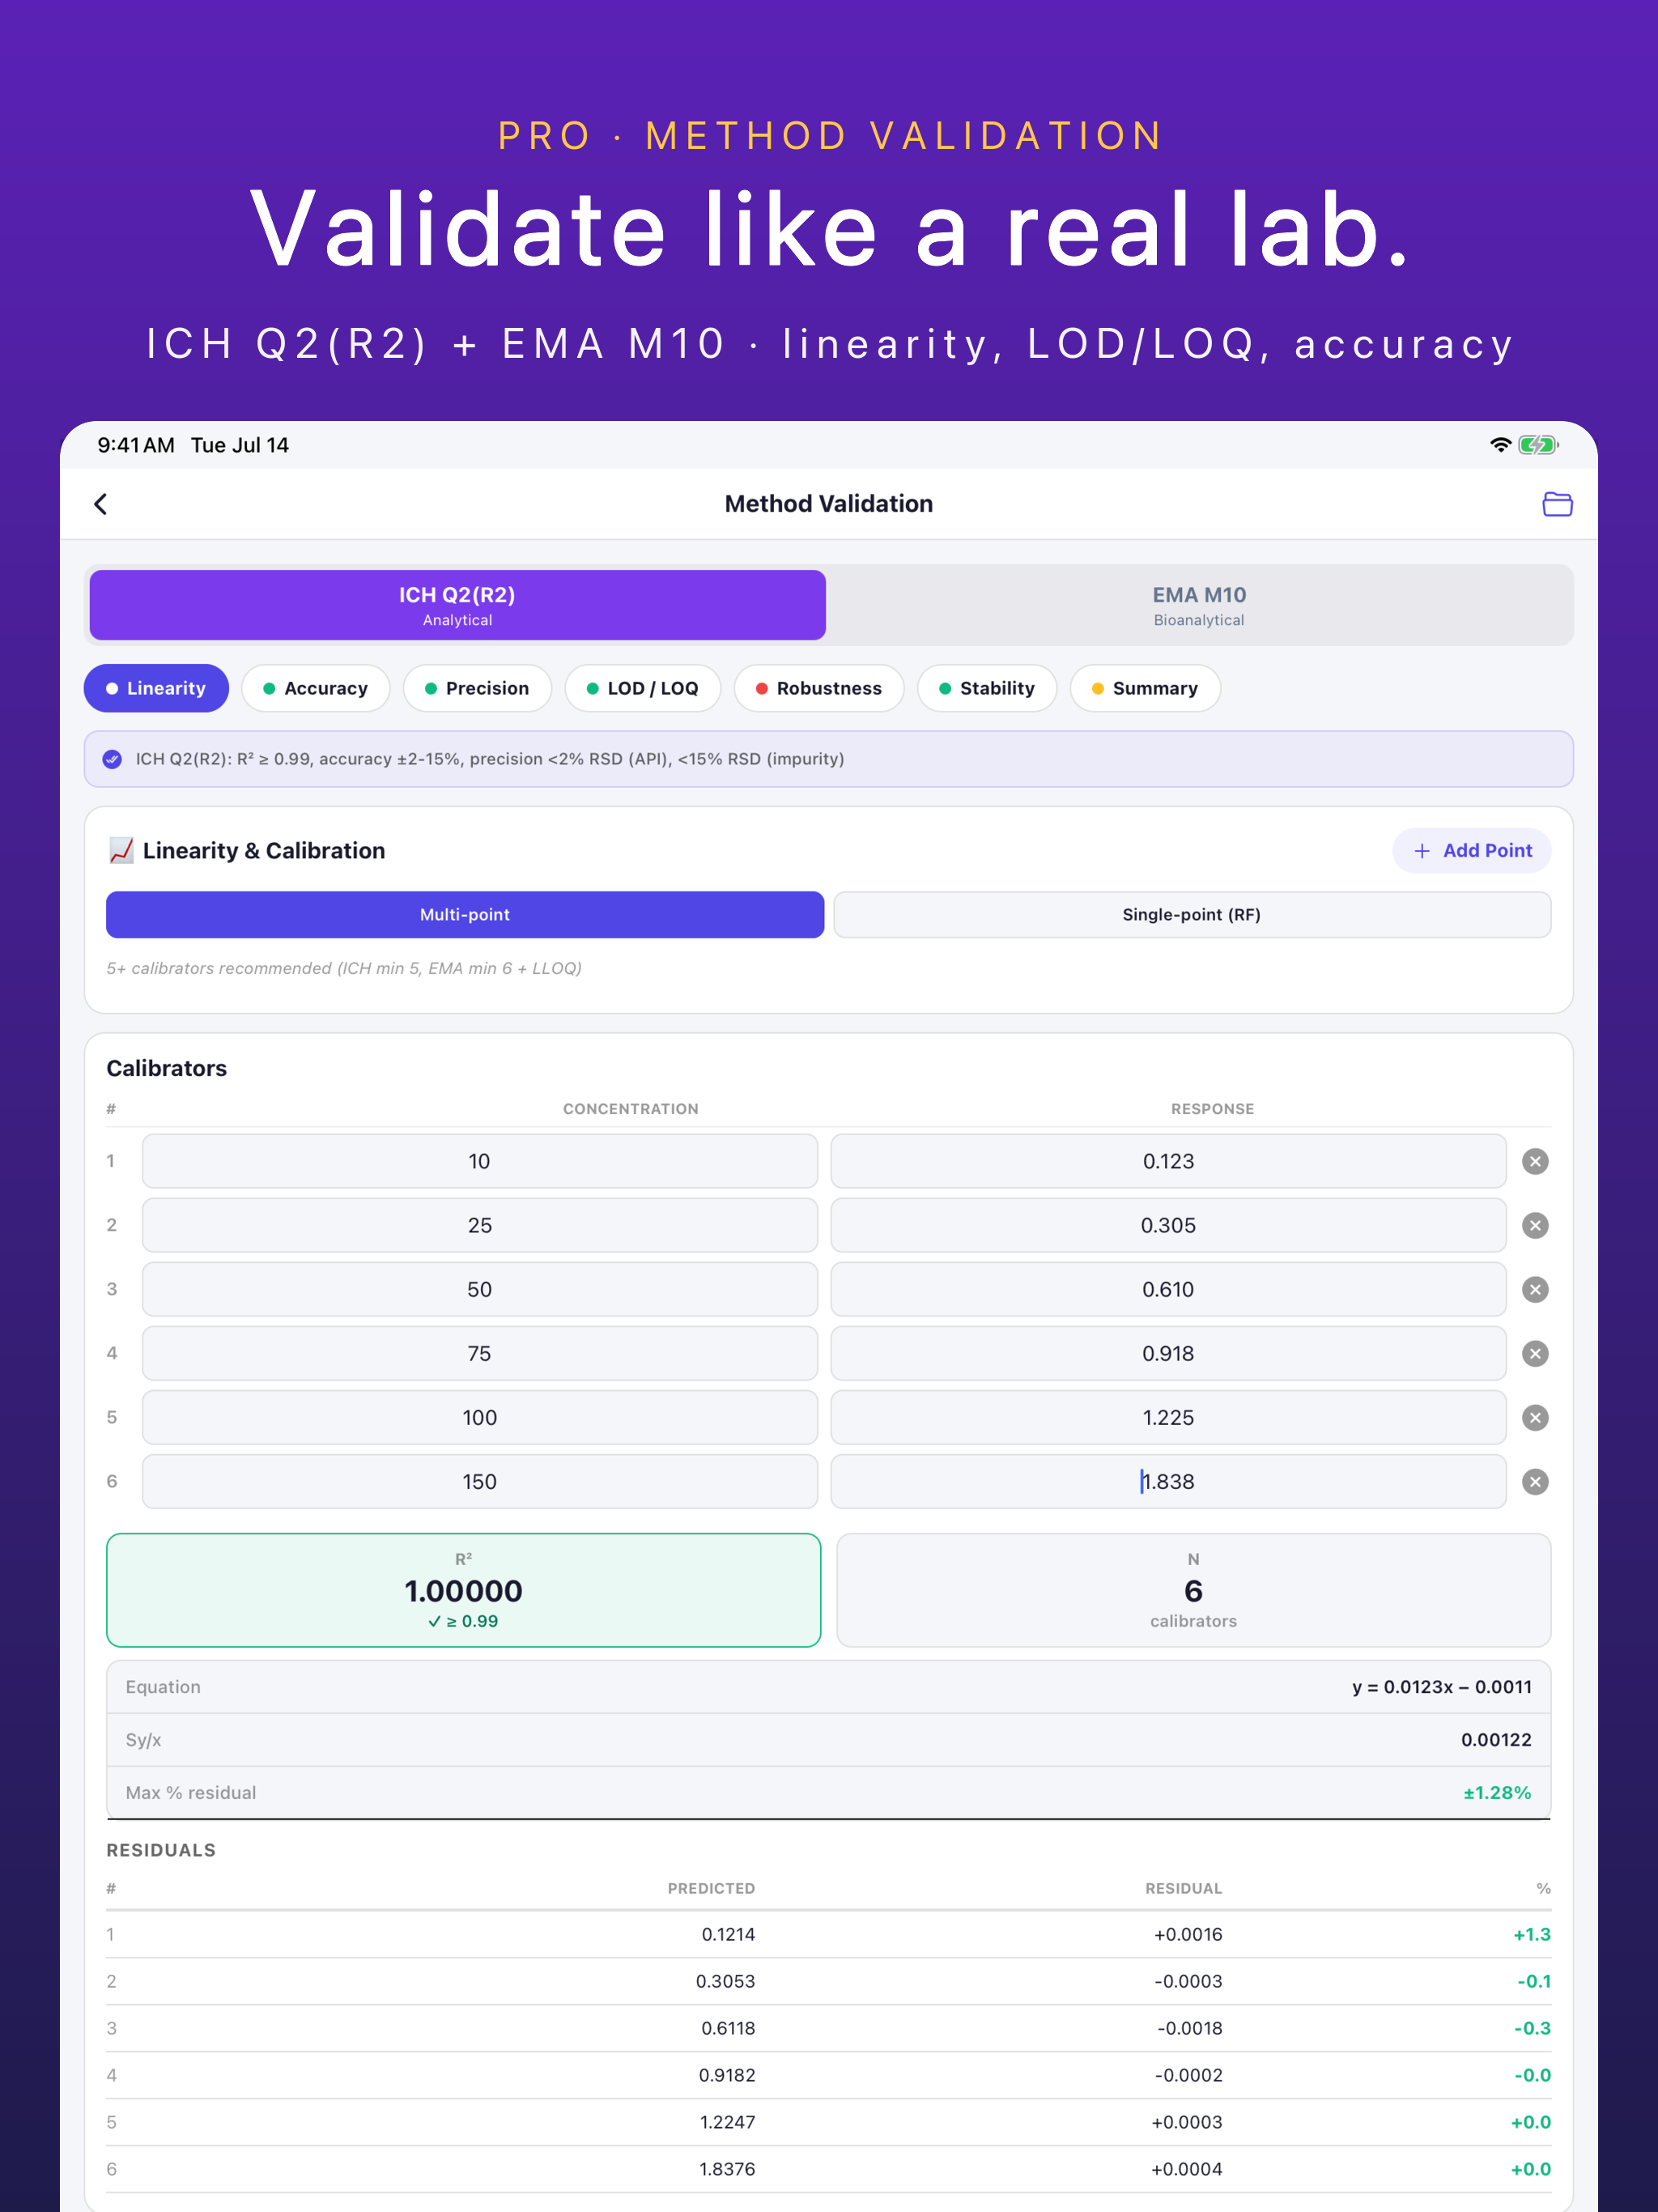This screenshot has height=2212, width=1658.
Task: Click Max % residual value ±1.28%
Action: point(1497,1793)
